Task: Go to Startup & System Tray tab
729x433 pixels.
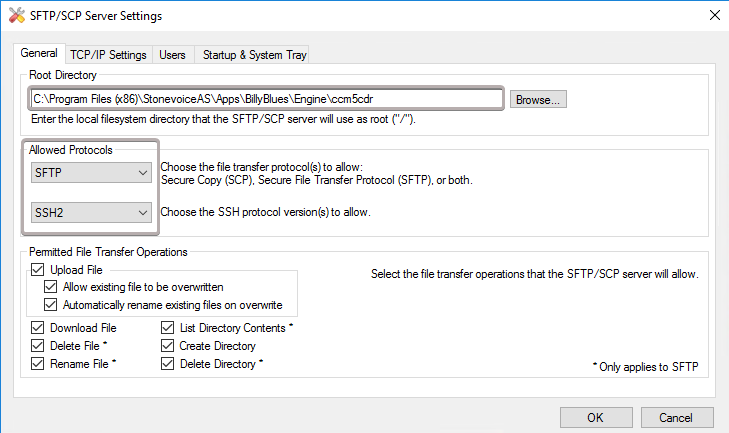Action: click(254, 54)
